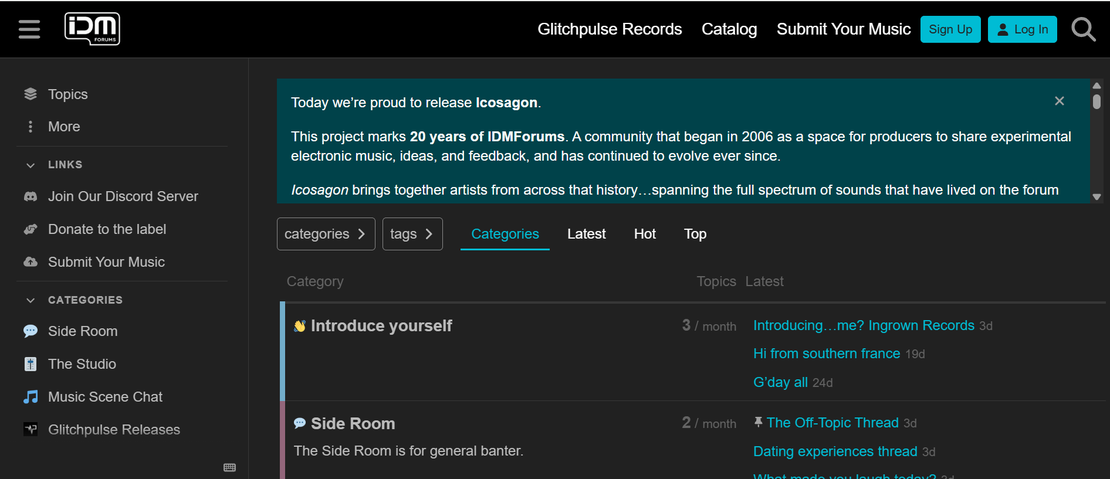Click the Log In button

click(1022, 29)
